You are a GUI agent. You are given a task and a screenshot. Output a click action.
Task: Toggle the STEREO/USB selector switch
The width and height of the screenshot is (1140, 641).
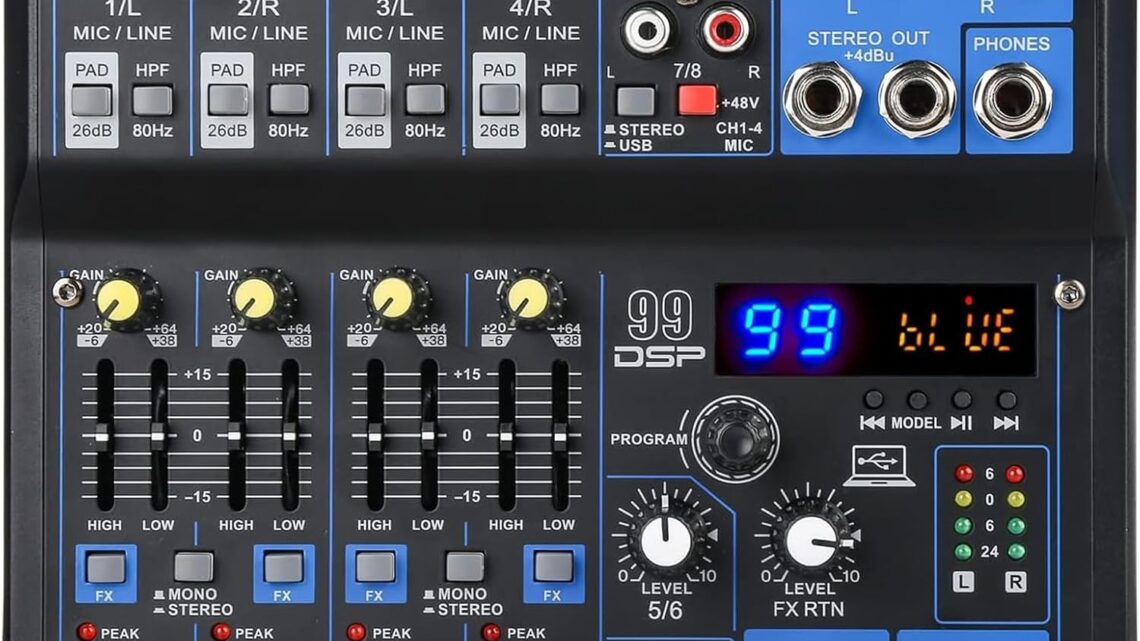(x=635, y=101)
